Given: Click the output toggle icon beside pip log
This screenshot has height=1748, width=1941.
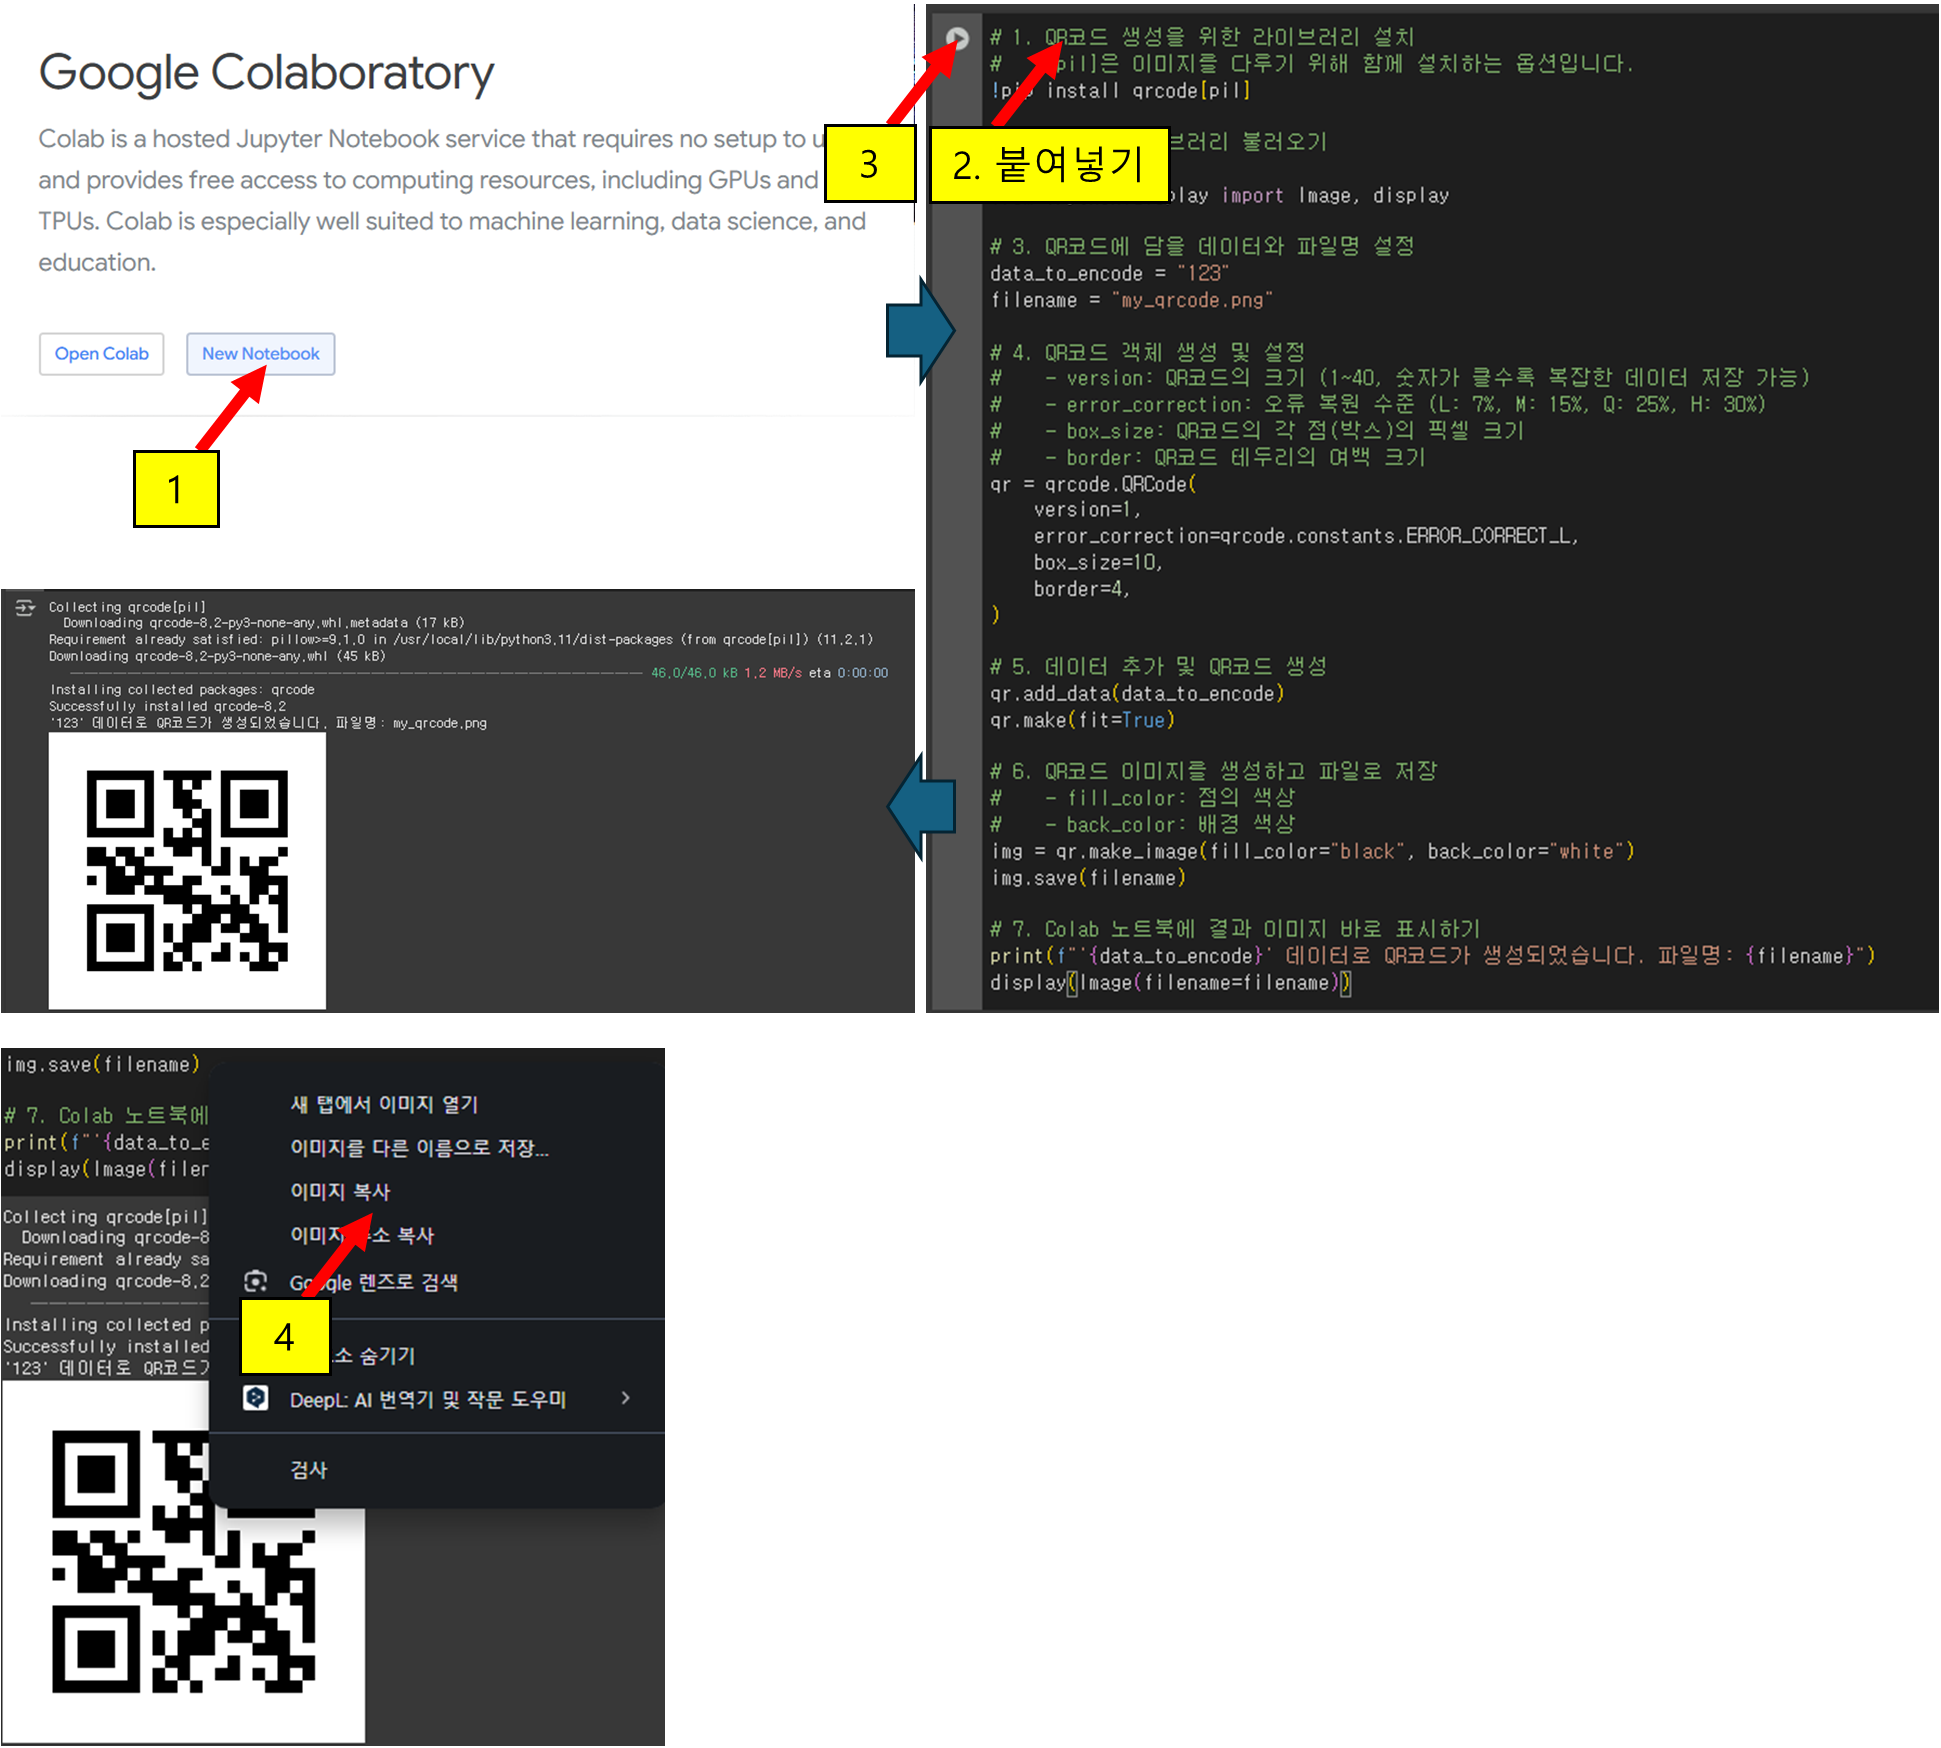Looking at the screenshot, I should 26,607.
